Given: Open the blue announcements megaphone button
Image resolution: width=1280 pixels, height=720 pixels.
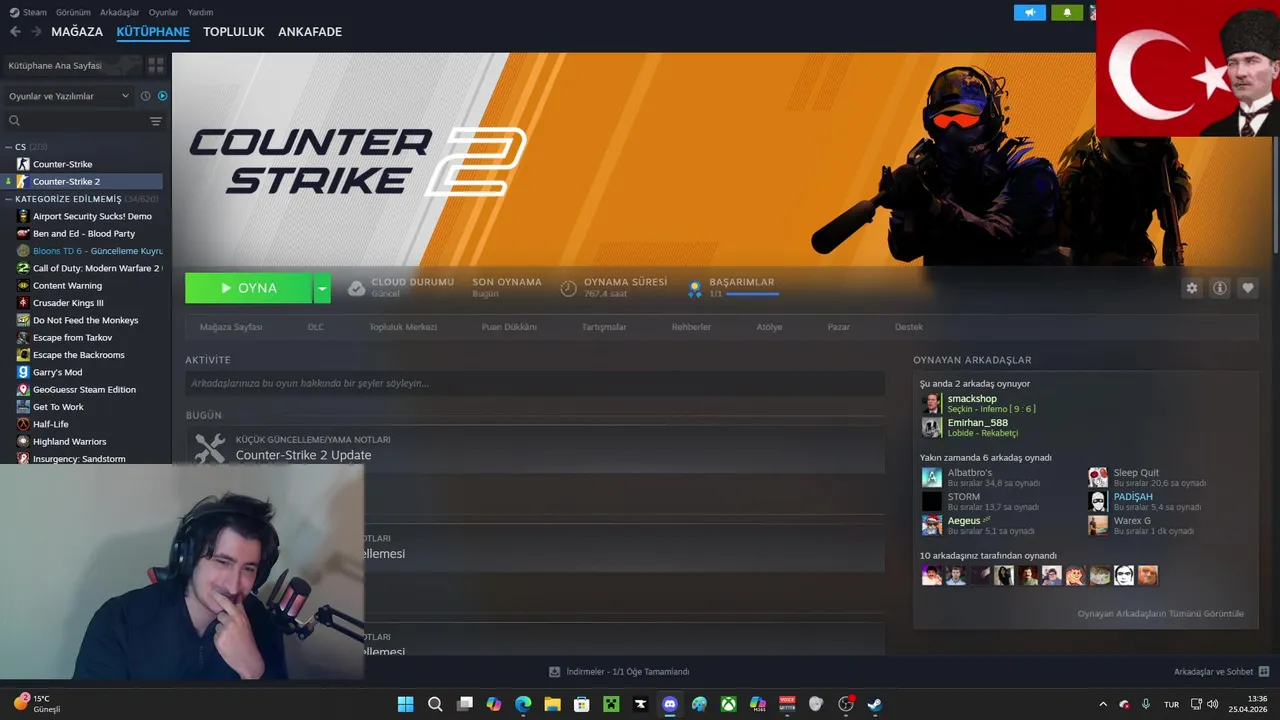Looking at the screenshot, I should click(1029, 13).
